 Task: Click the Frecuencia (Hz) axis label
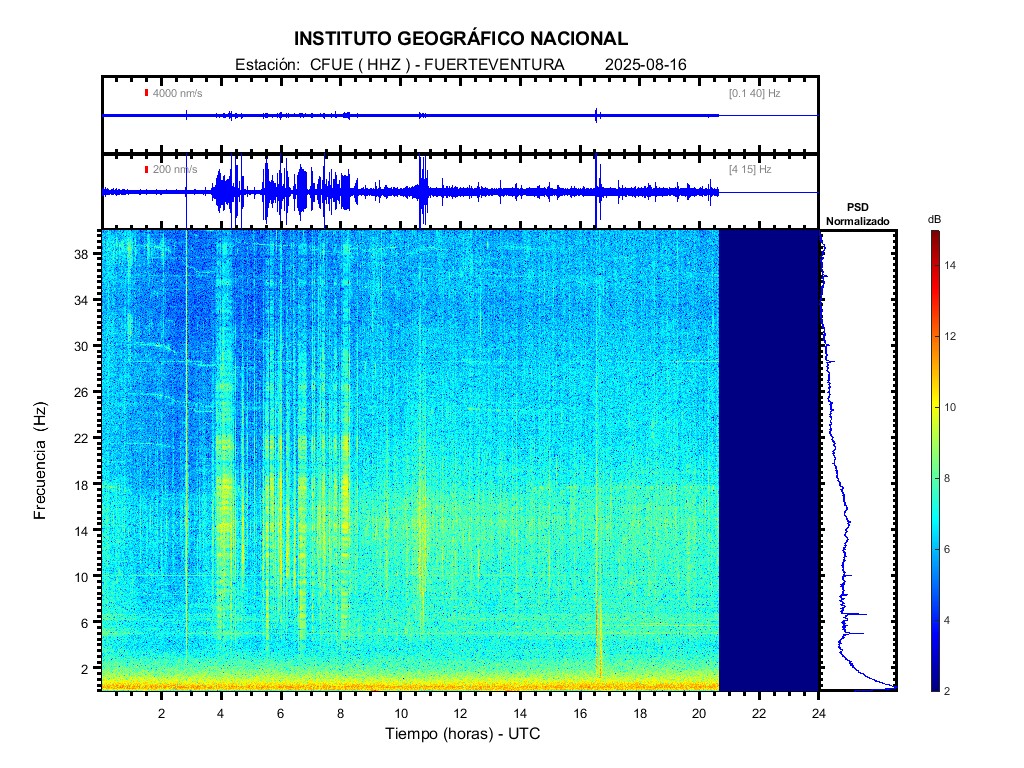[40, 460]
